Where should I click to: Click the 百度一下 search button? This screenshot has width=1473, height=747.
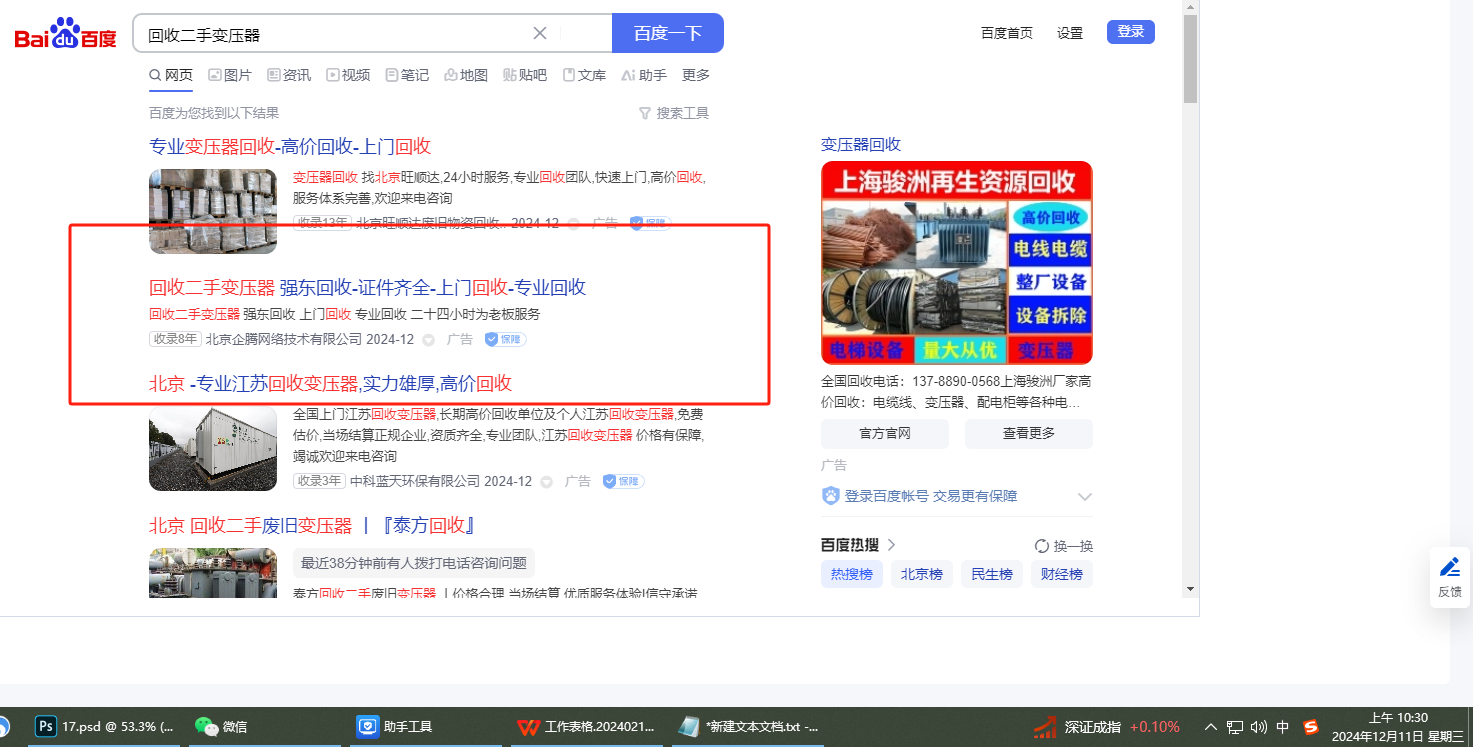(x=667, y=33)
